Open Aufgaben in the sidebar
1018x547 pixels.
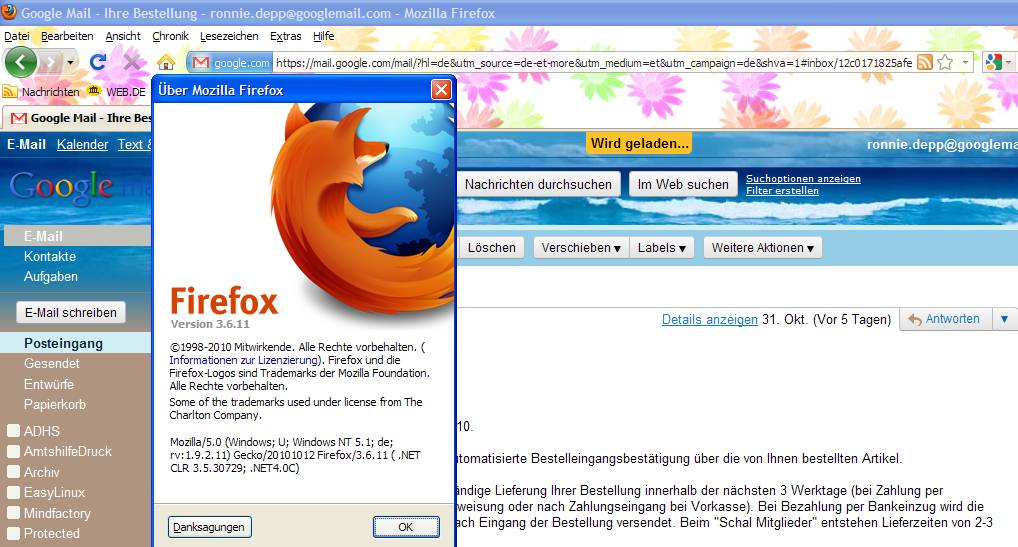pos(51,276)
